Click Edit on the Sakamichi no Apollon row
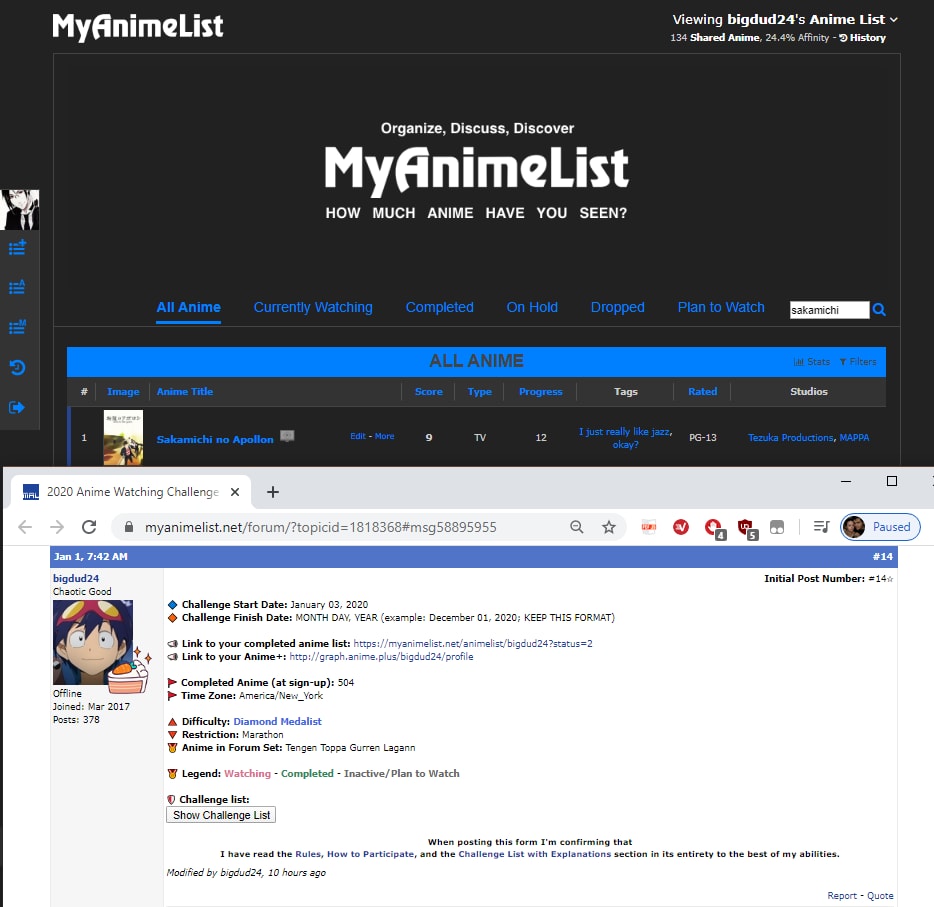The width and height of the screenshot is (934, 907). pyautogui.click(x=358, y=436)
